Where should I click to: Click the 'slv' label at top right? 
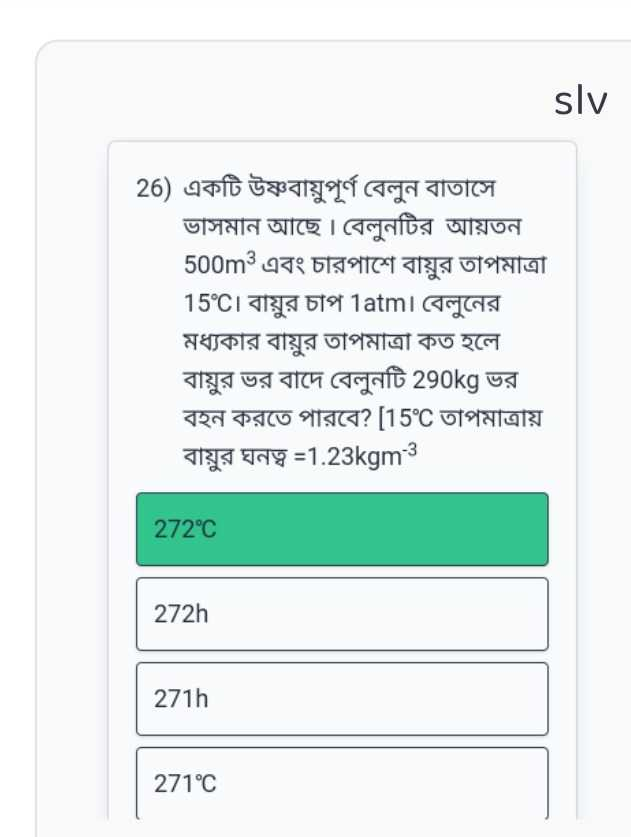[x=580, y=99]
